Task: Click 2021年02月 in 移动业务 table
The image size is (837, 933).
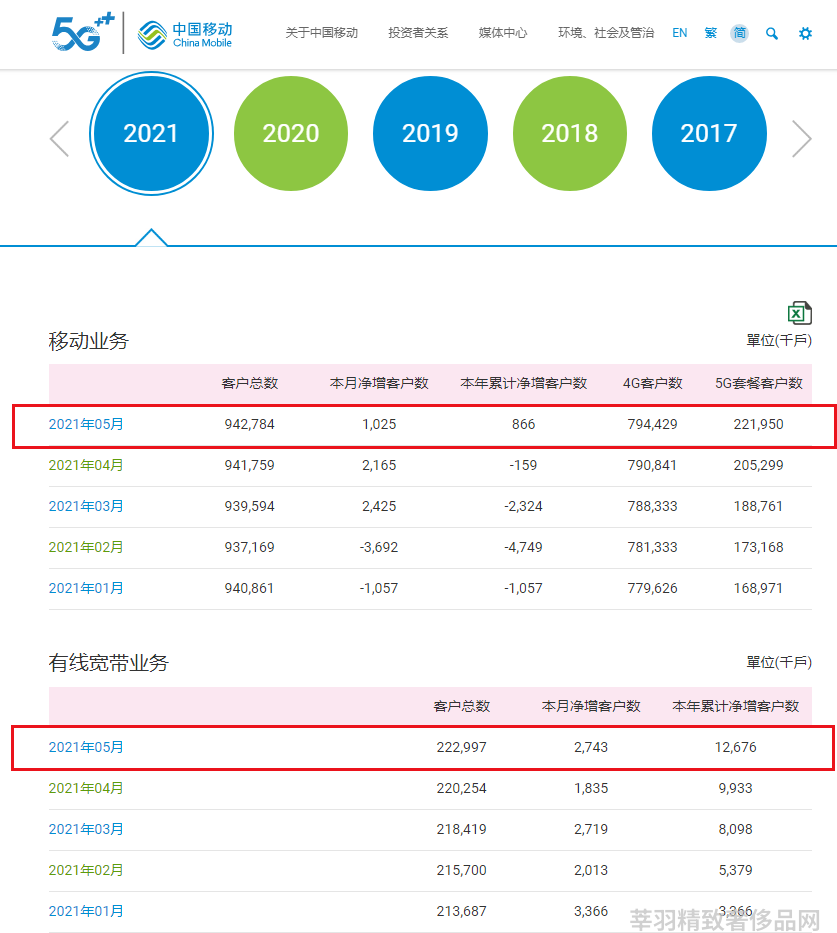Action: (x=86, y=547)
